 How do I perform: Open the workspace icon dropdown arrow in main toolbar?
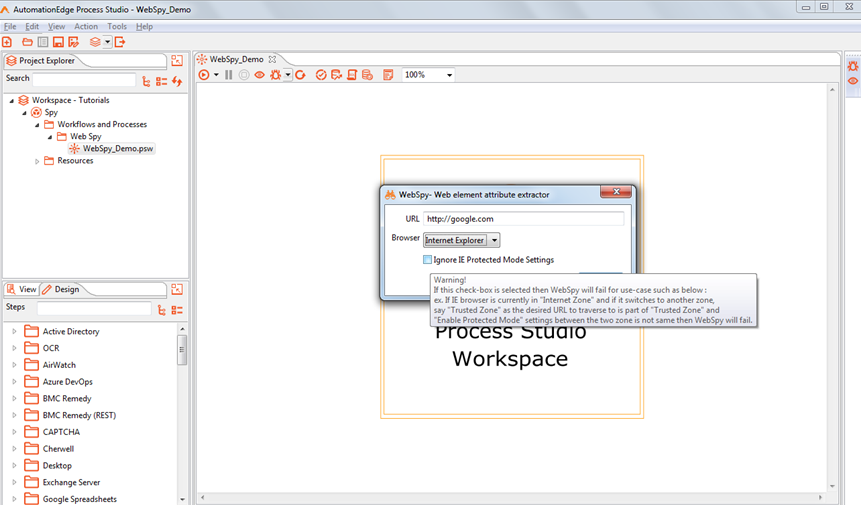click(108, 42)
